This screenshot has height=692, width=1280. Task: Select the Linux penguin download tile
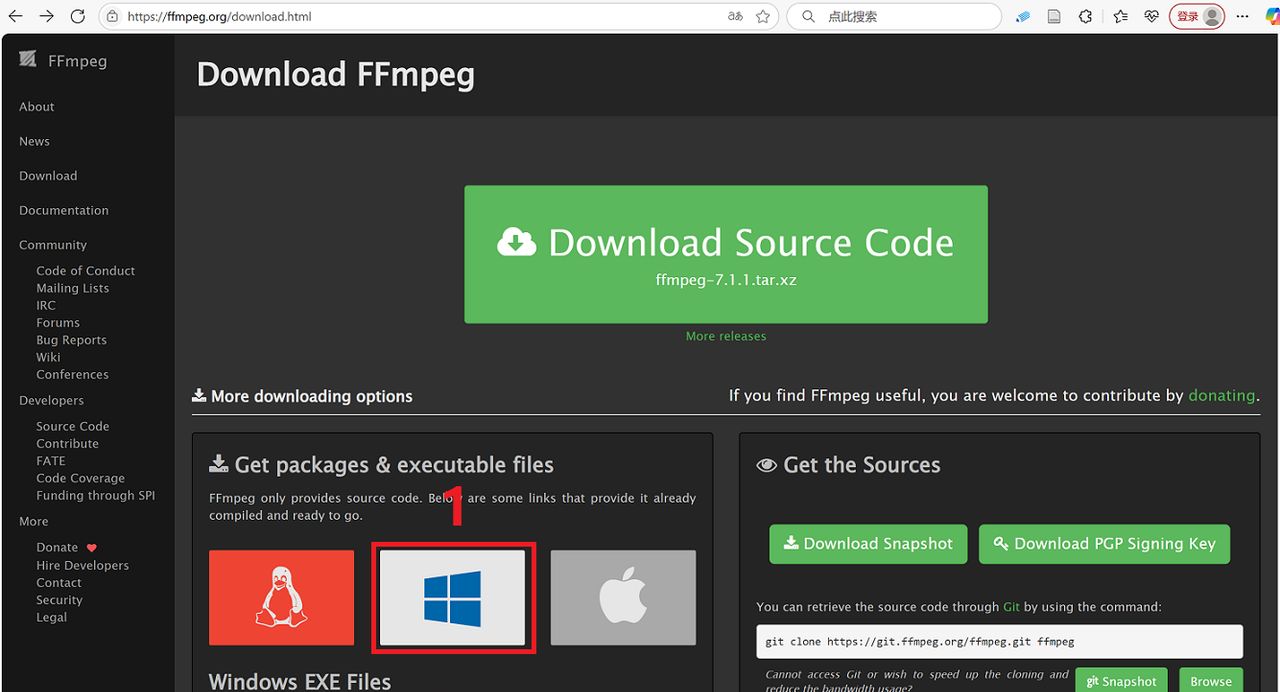click(x=281, y=598)
